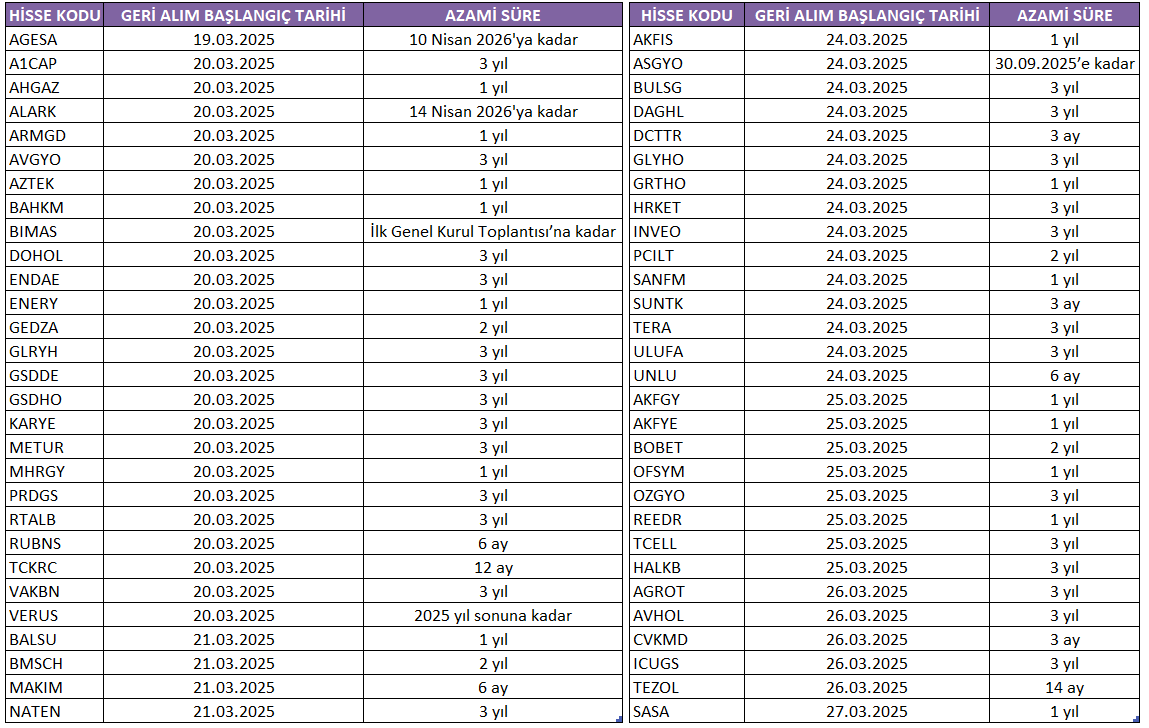Click the PCILT cell
The height and width of the screenshot is (728, 1149).
(x=687, y=256)
